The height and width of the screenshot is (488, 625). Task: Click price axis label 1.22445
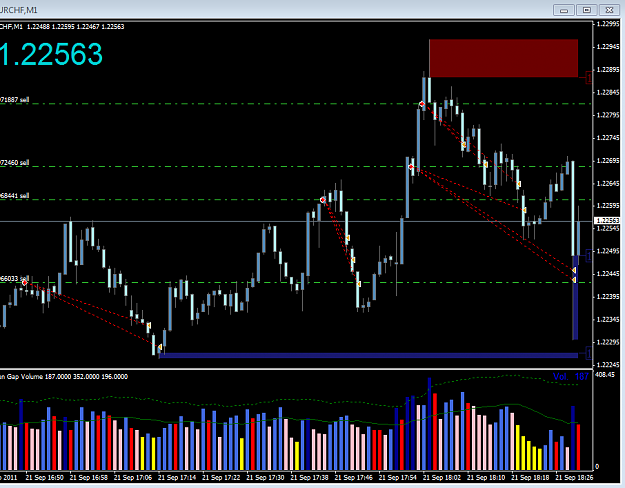608,274
